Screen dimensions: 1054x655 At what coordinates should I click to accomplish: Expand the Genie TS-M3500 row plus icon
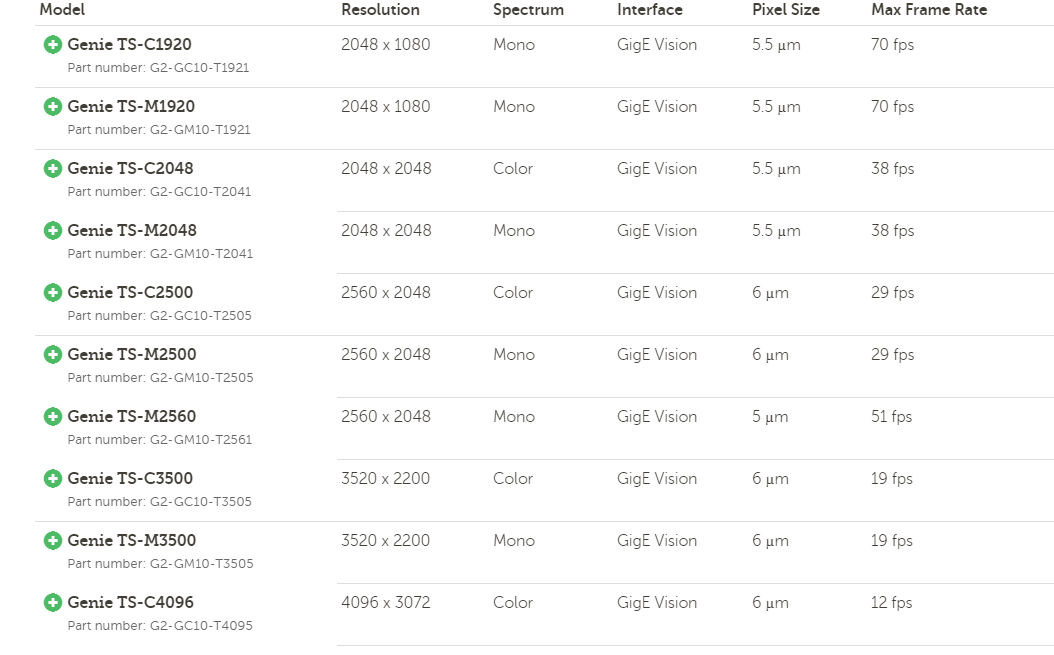point(53,541)
